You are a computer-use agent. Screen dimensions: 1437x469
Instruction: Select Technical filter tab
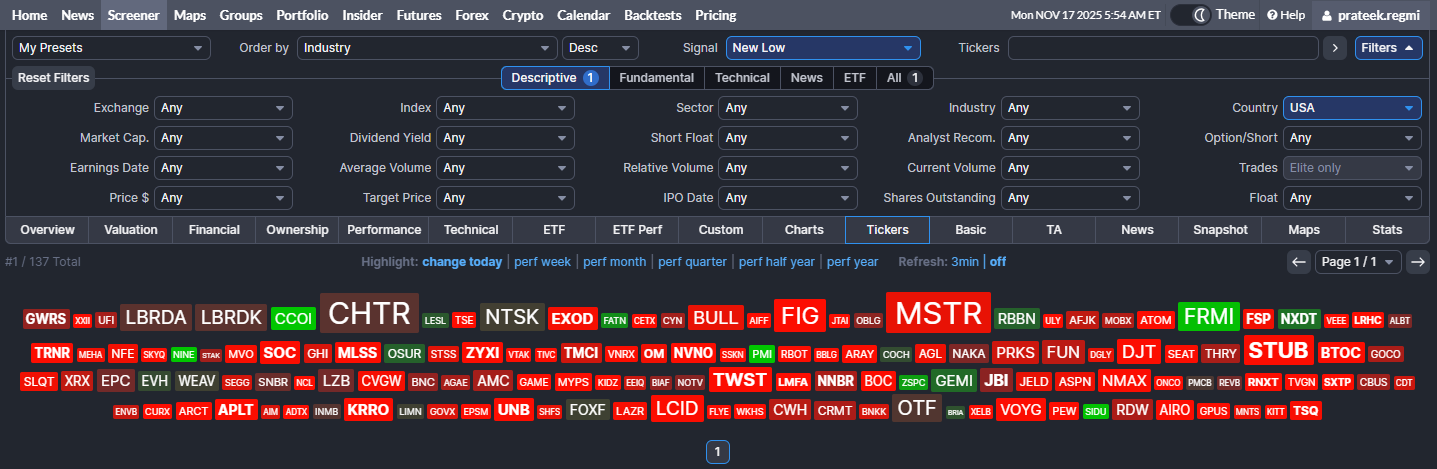pyautogui.click(x=742, y=78)
